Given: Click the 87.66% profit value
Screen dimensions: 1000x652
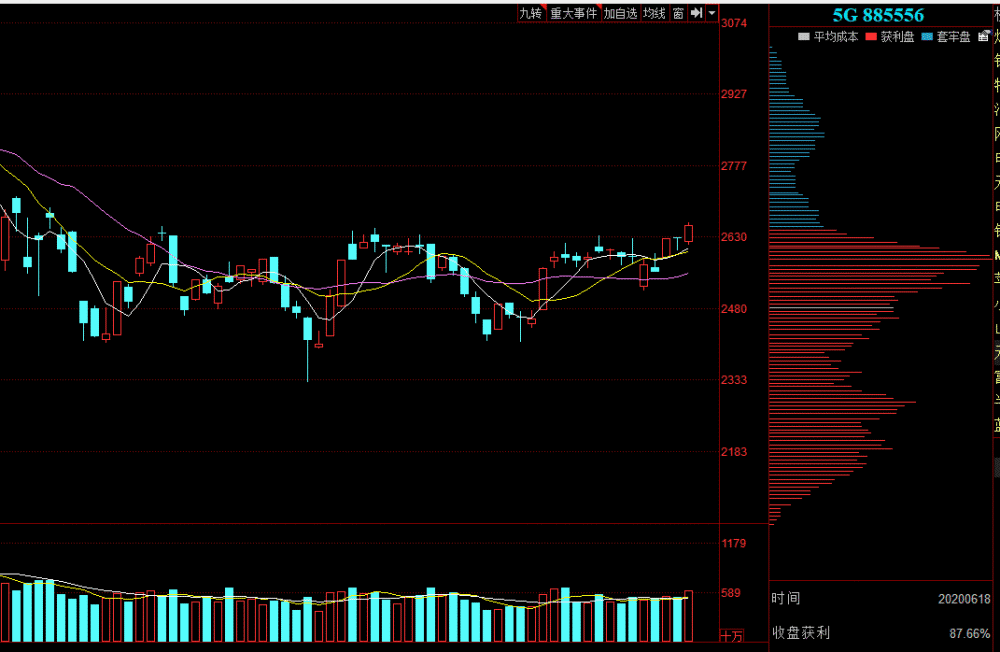Looking at the screenshot, I should (x=970, y=633).
